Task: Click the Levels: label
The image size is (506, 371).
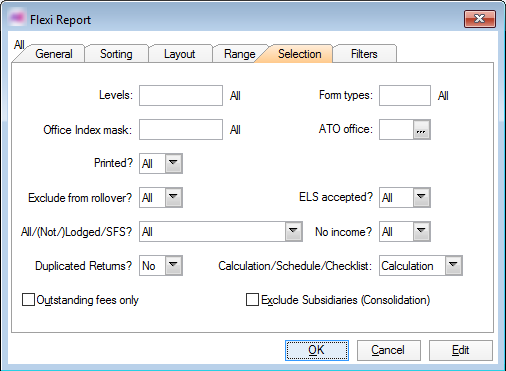Action: tap(116, 95)
